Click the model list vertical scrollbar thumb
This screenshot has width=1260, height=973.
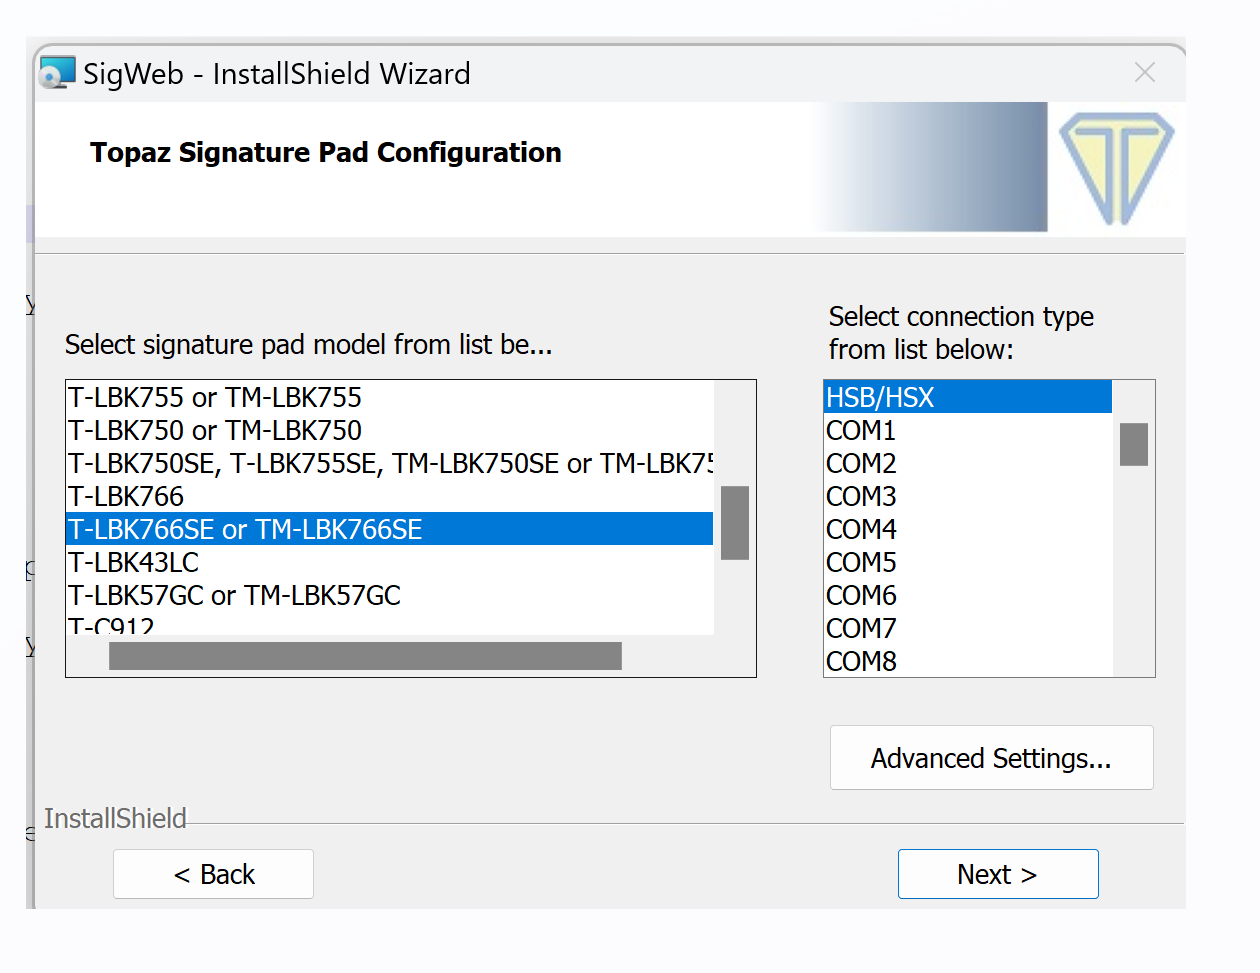pyautogui.click(x=735, y=522)
